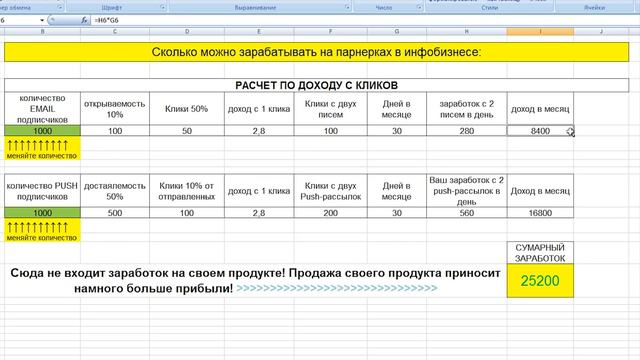Open the Alignment (Выравнивание) group dialog launcher
Screen dimensions: 640x360
point(347,7)
